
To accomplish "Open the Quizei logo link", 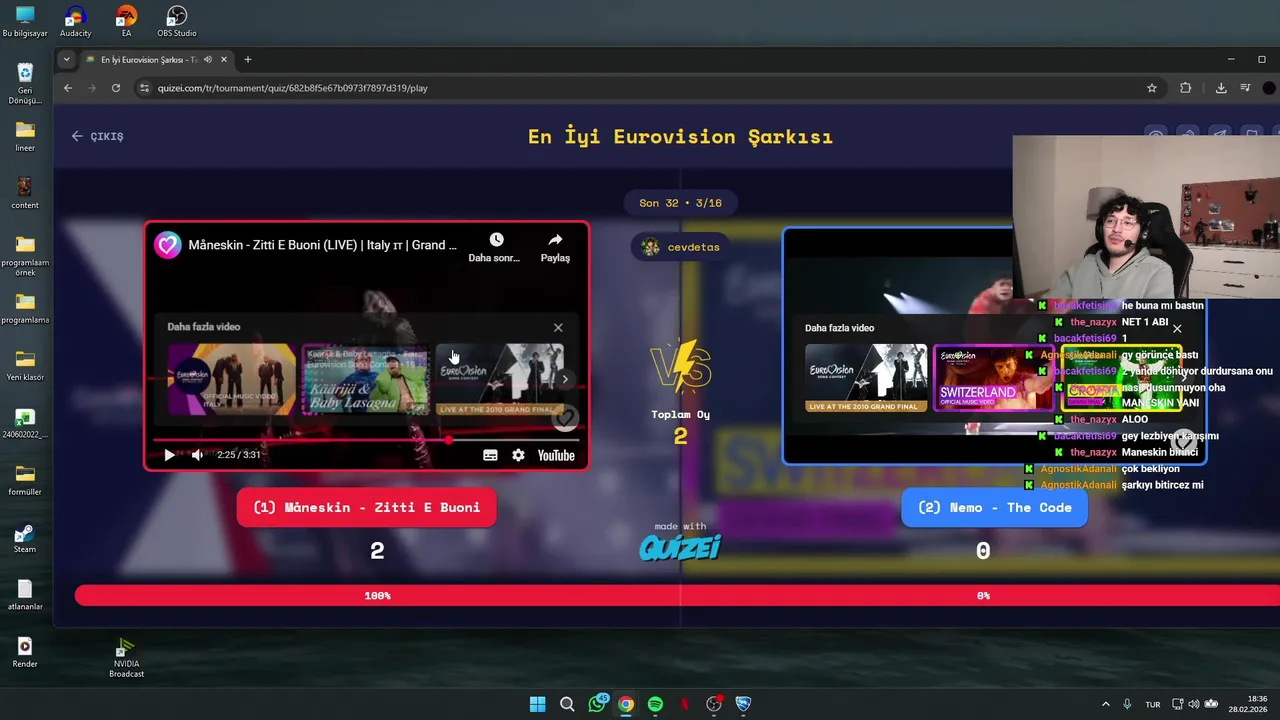I will click(680, 547).
